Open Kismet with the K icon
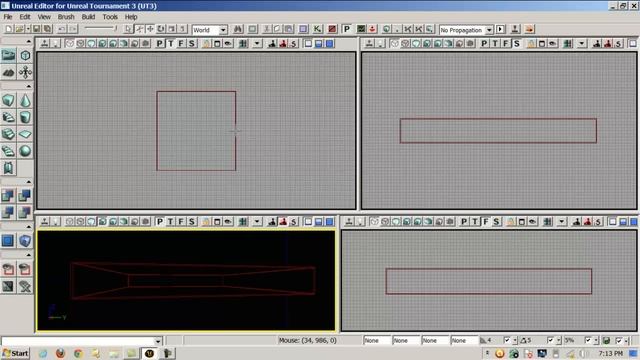The width and height of the screenshot is (640, 360). click(317, 29)
